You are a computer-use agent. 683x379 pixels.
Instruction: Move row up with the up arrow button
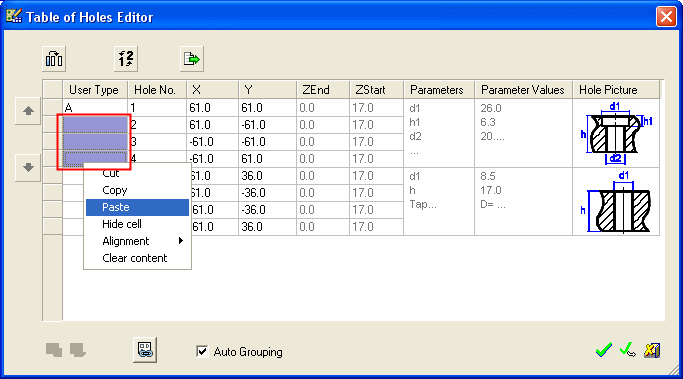[28, 111]
